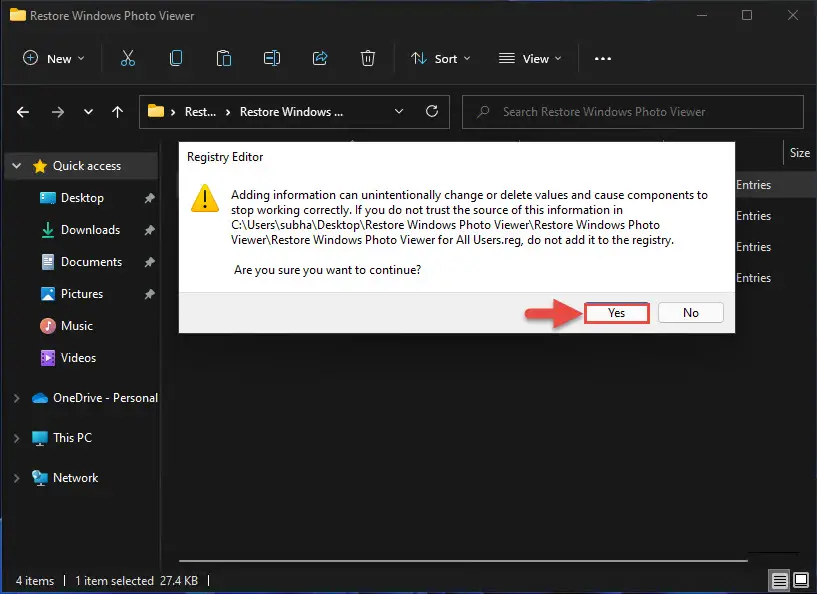Open the Sort options dropdown

[x=440, y=58]
